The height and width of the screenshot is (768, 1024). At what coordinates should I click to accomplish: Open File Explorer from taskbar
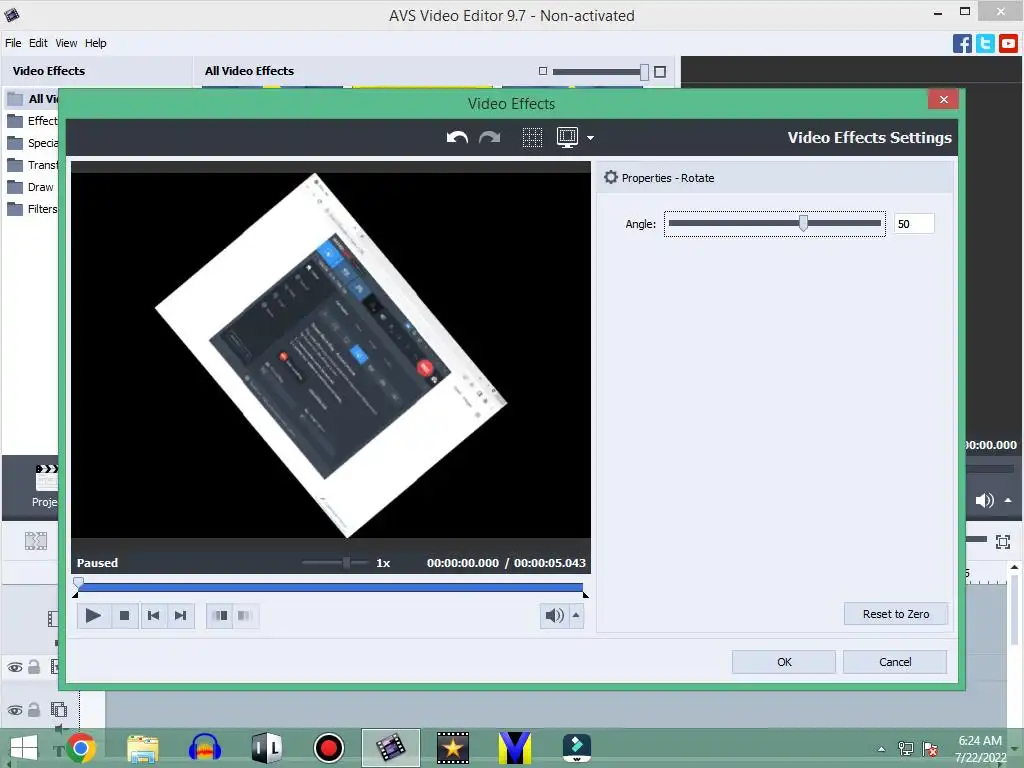coord(142,748)
